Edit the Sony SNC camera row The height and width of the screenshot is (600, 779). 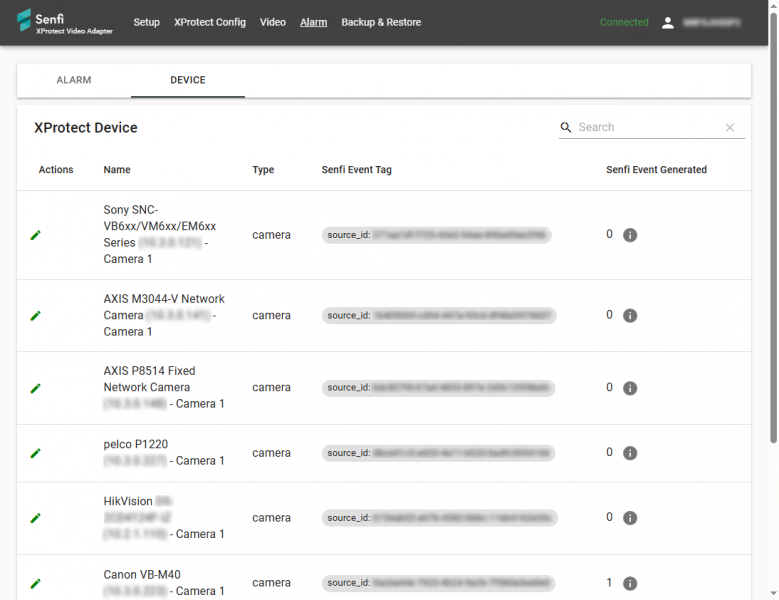(36, 235)
